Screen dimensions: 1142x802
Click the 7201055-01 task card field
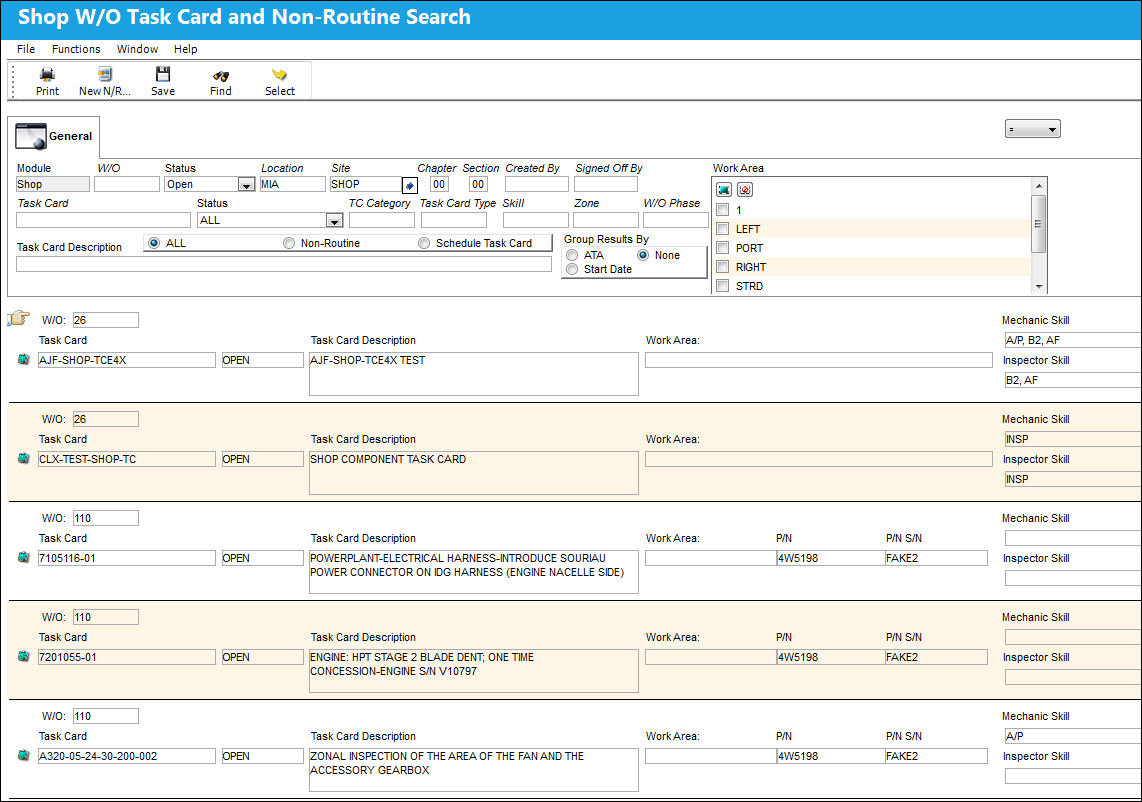127,657
